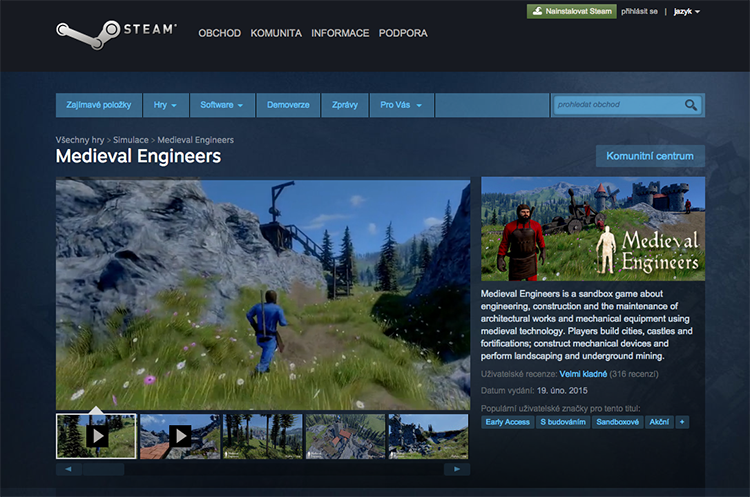Expand the Pro Vás dropdown menu

point(401,105)
